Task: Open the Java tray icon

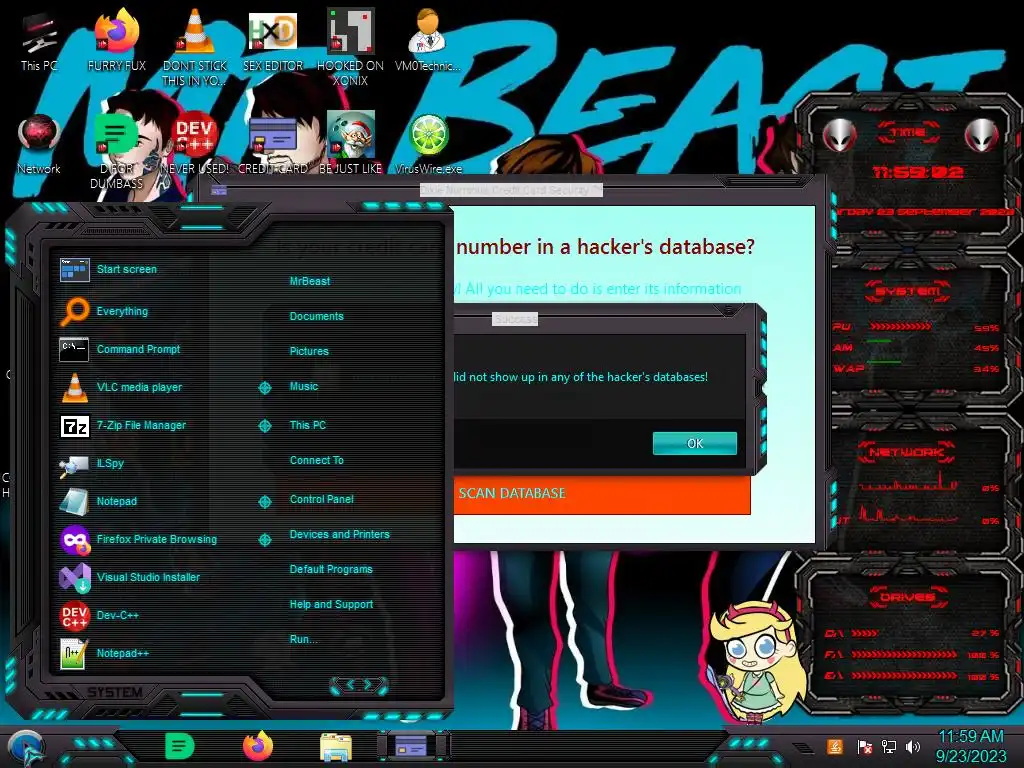Action: (835, 746)
